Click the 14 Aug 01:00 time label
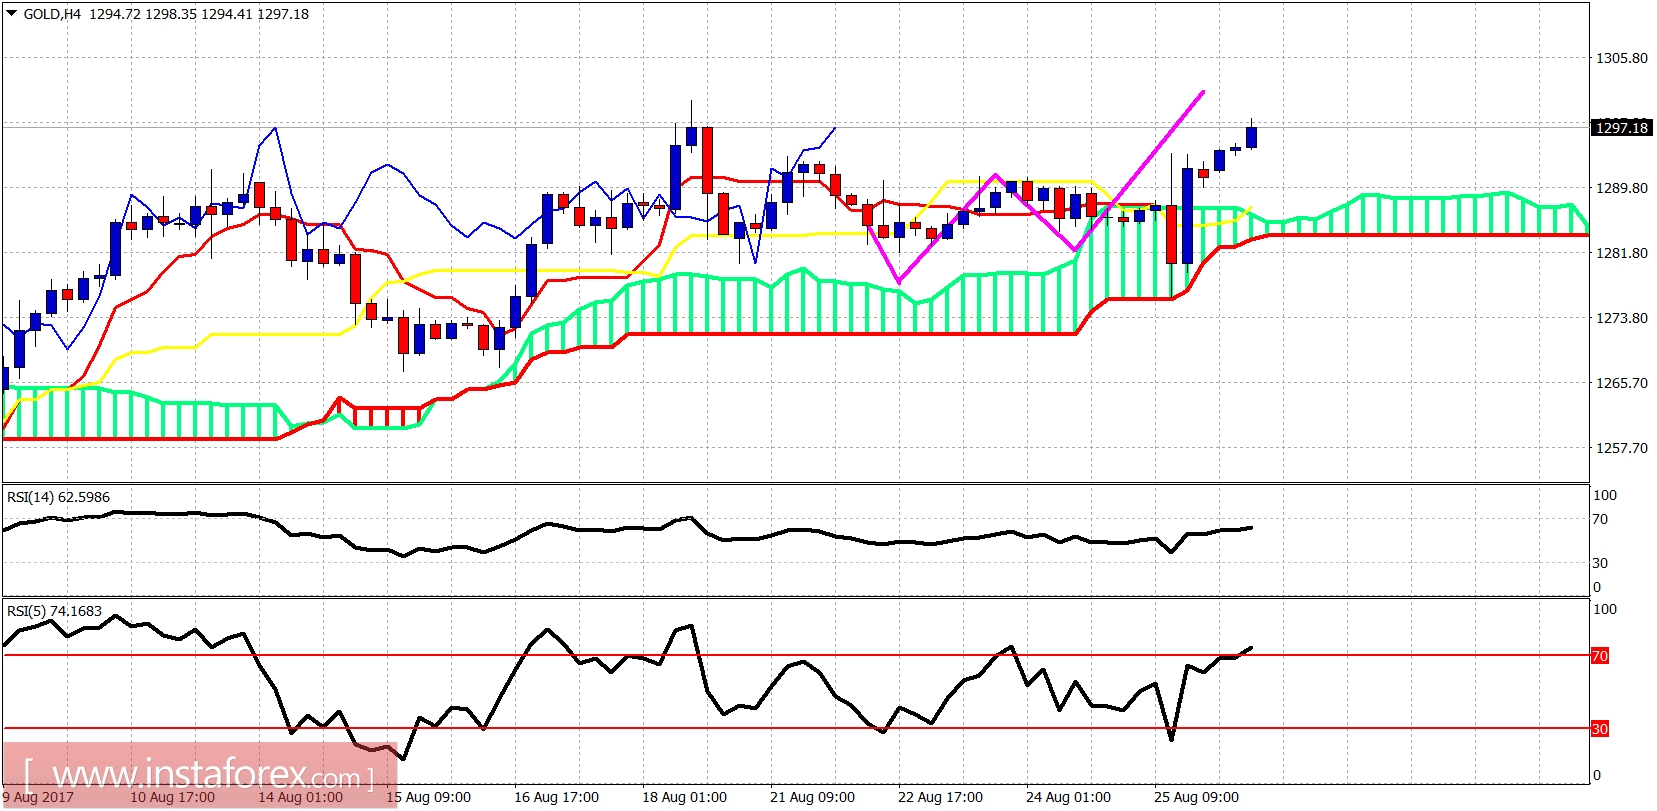The image size is (1657, 811). click(x=300, y=797)
